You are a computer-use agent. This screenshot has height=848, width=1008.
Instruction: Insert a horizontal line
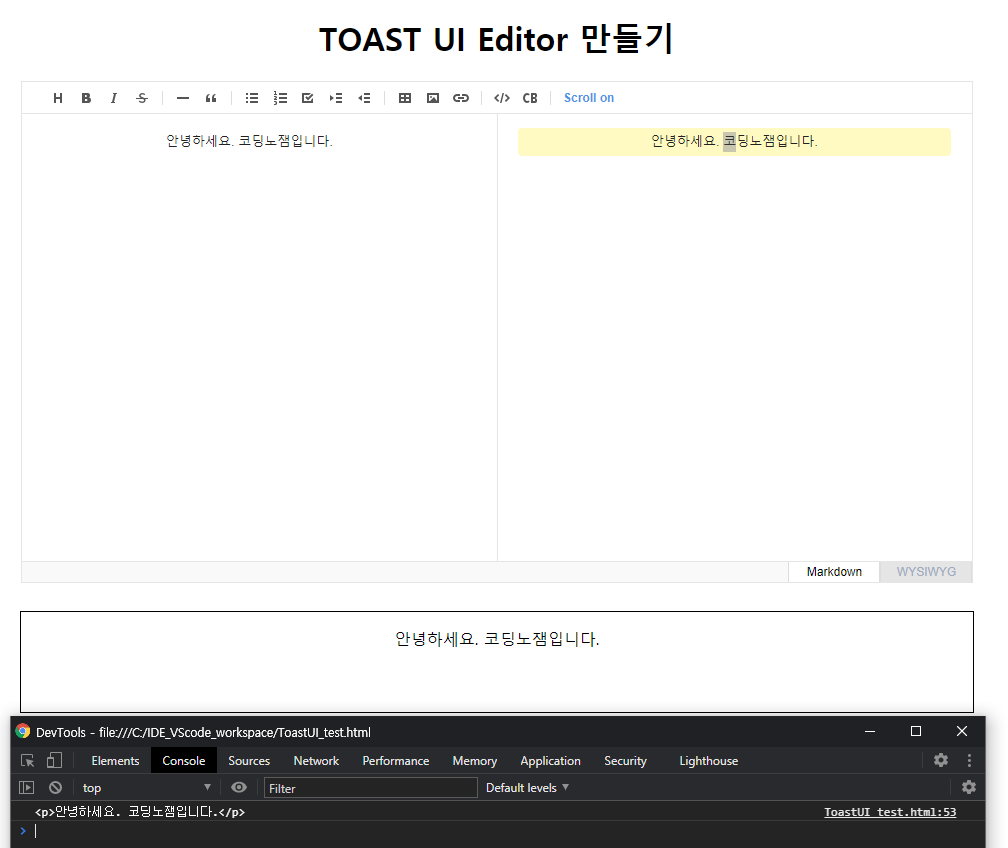[x=183, y=98]
